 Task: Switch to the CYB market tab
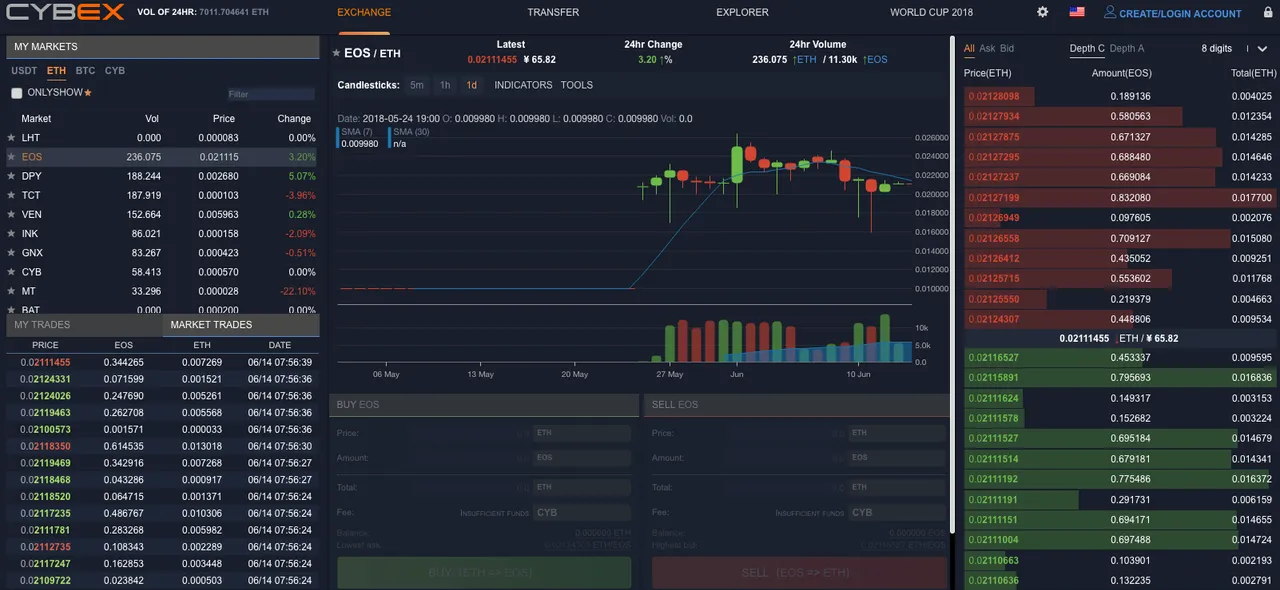115,71
